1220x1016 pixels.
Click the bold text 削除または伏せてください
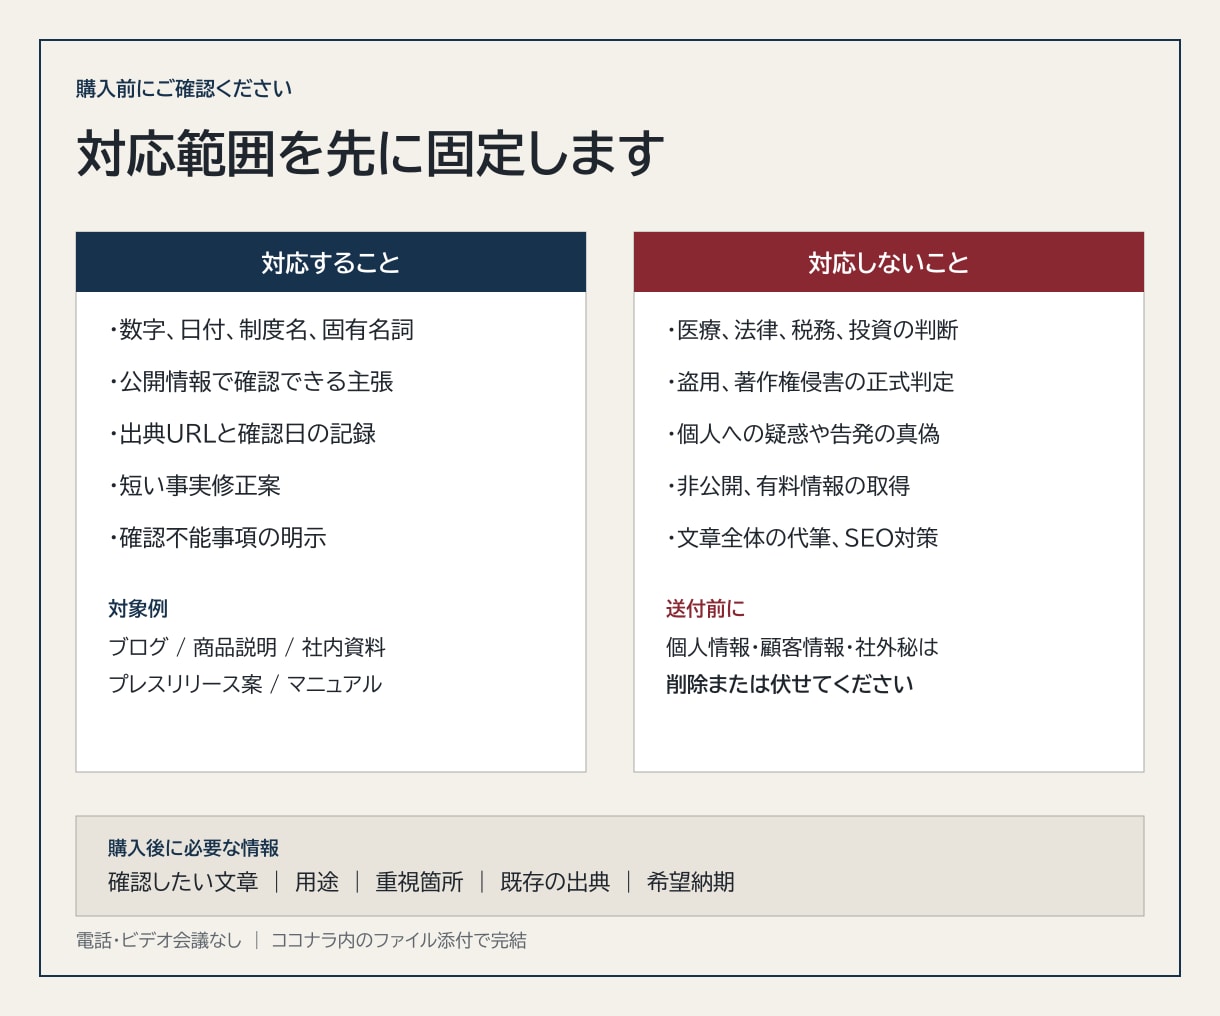790,684
